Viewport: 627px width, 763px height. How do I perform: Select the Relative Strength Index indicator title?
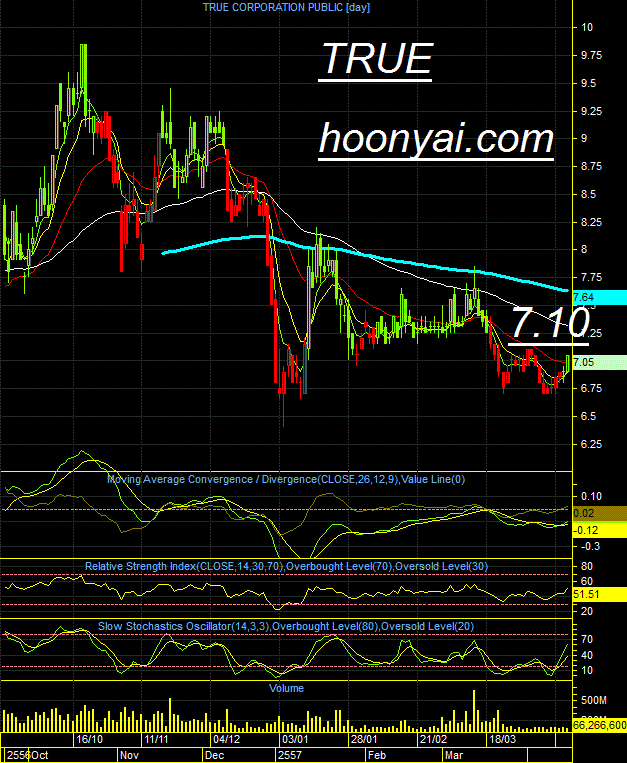tap(287, 566)
